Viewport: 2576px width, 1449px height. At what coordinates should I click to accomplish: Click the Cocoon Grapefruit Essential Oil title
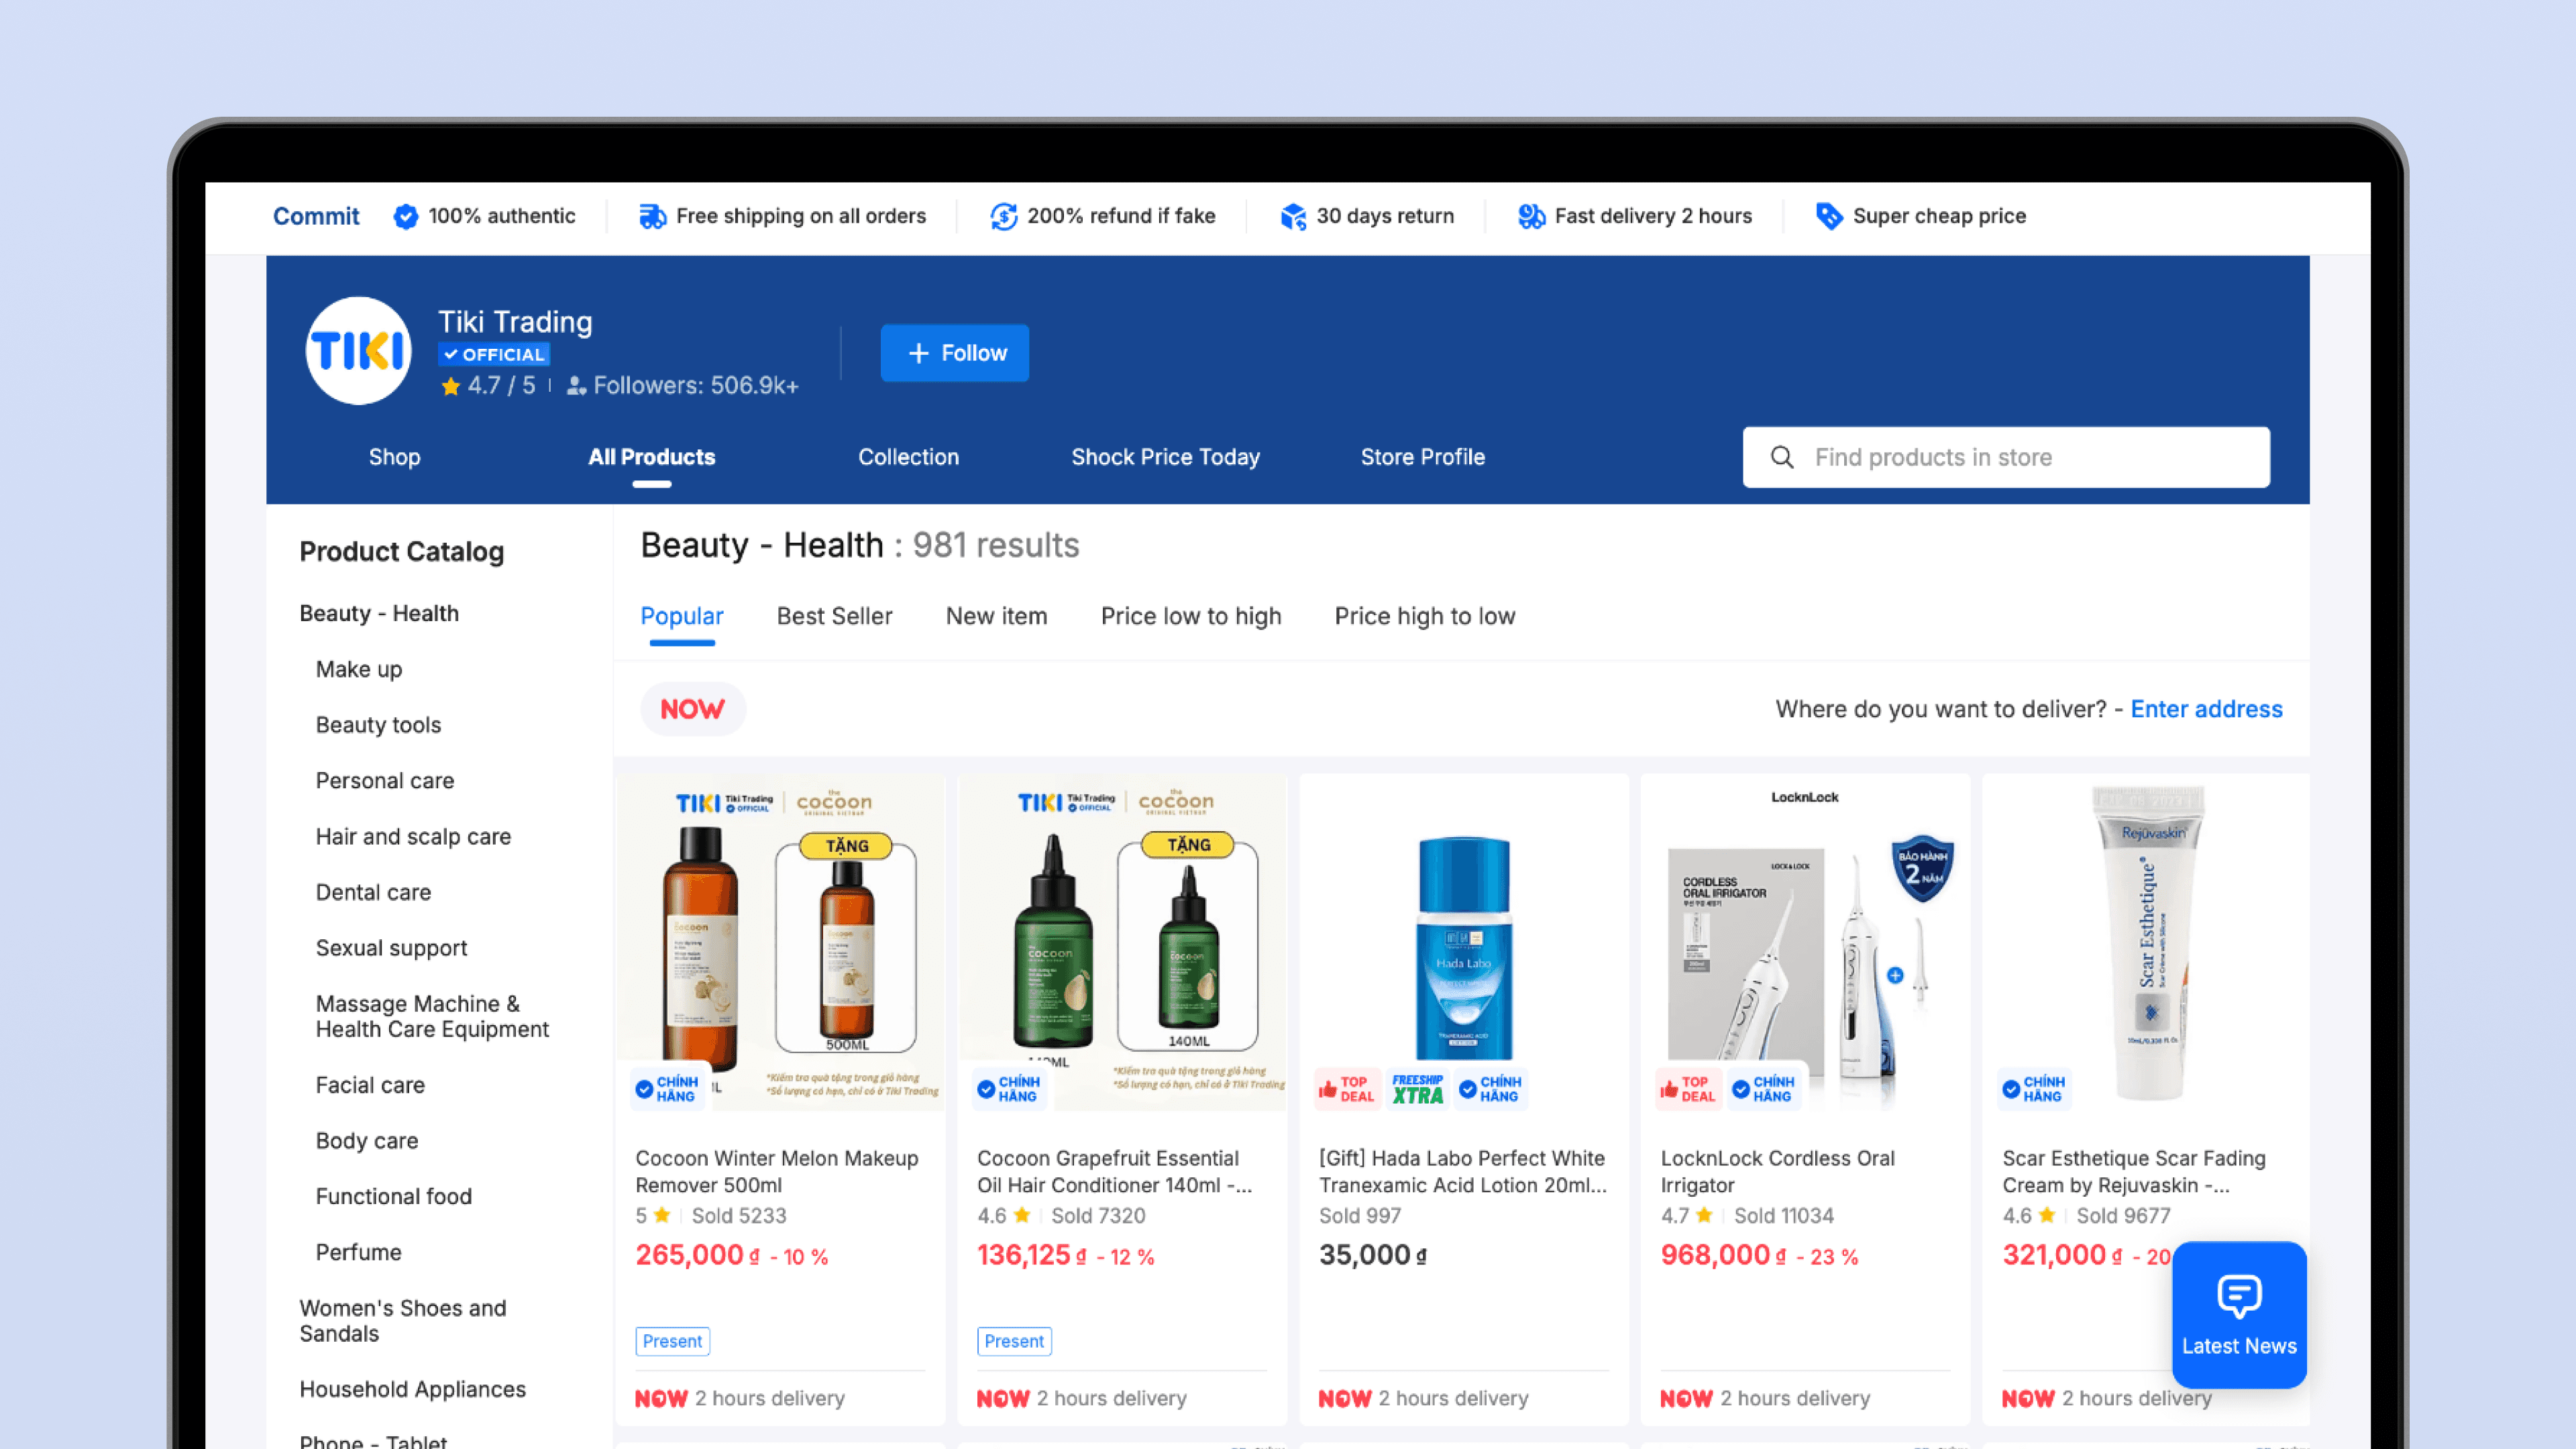[x=1114, y=1171]
